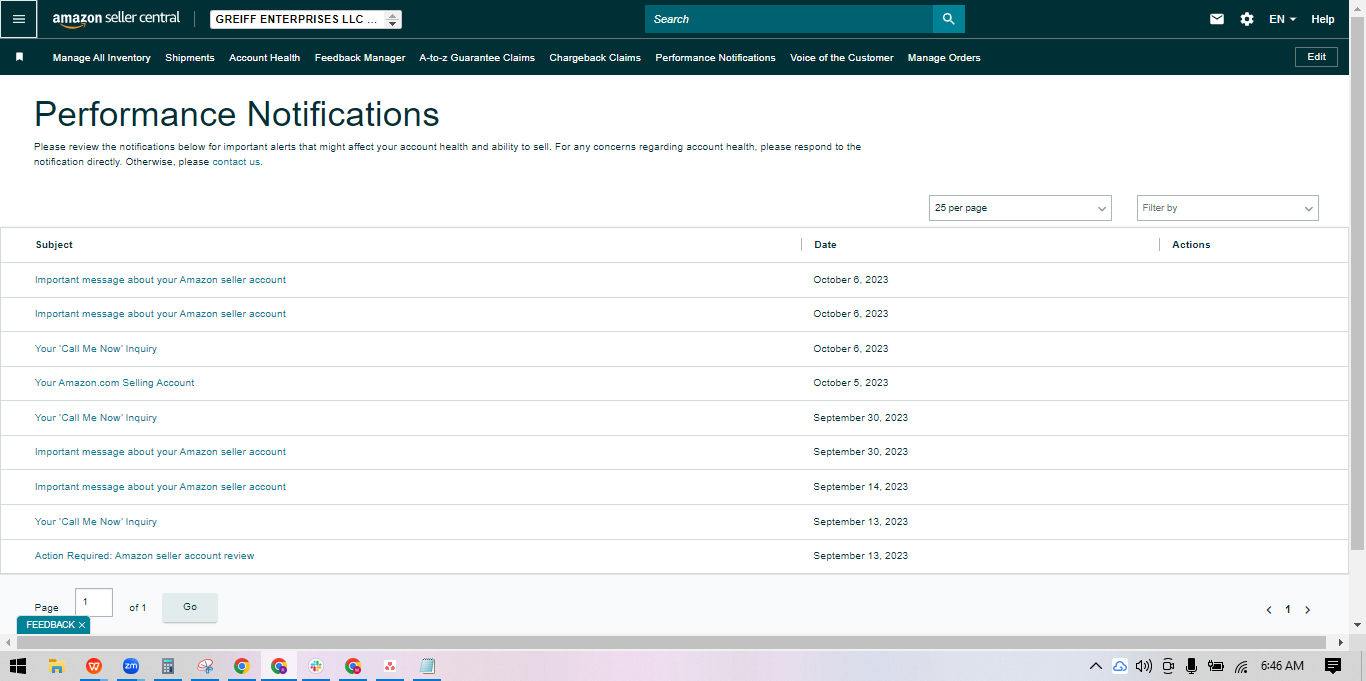Expand the 25 per page dropdown
The height and width of the screenshot is (681, 1366).
point(1020,208)
